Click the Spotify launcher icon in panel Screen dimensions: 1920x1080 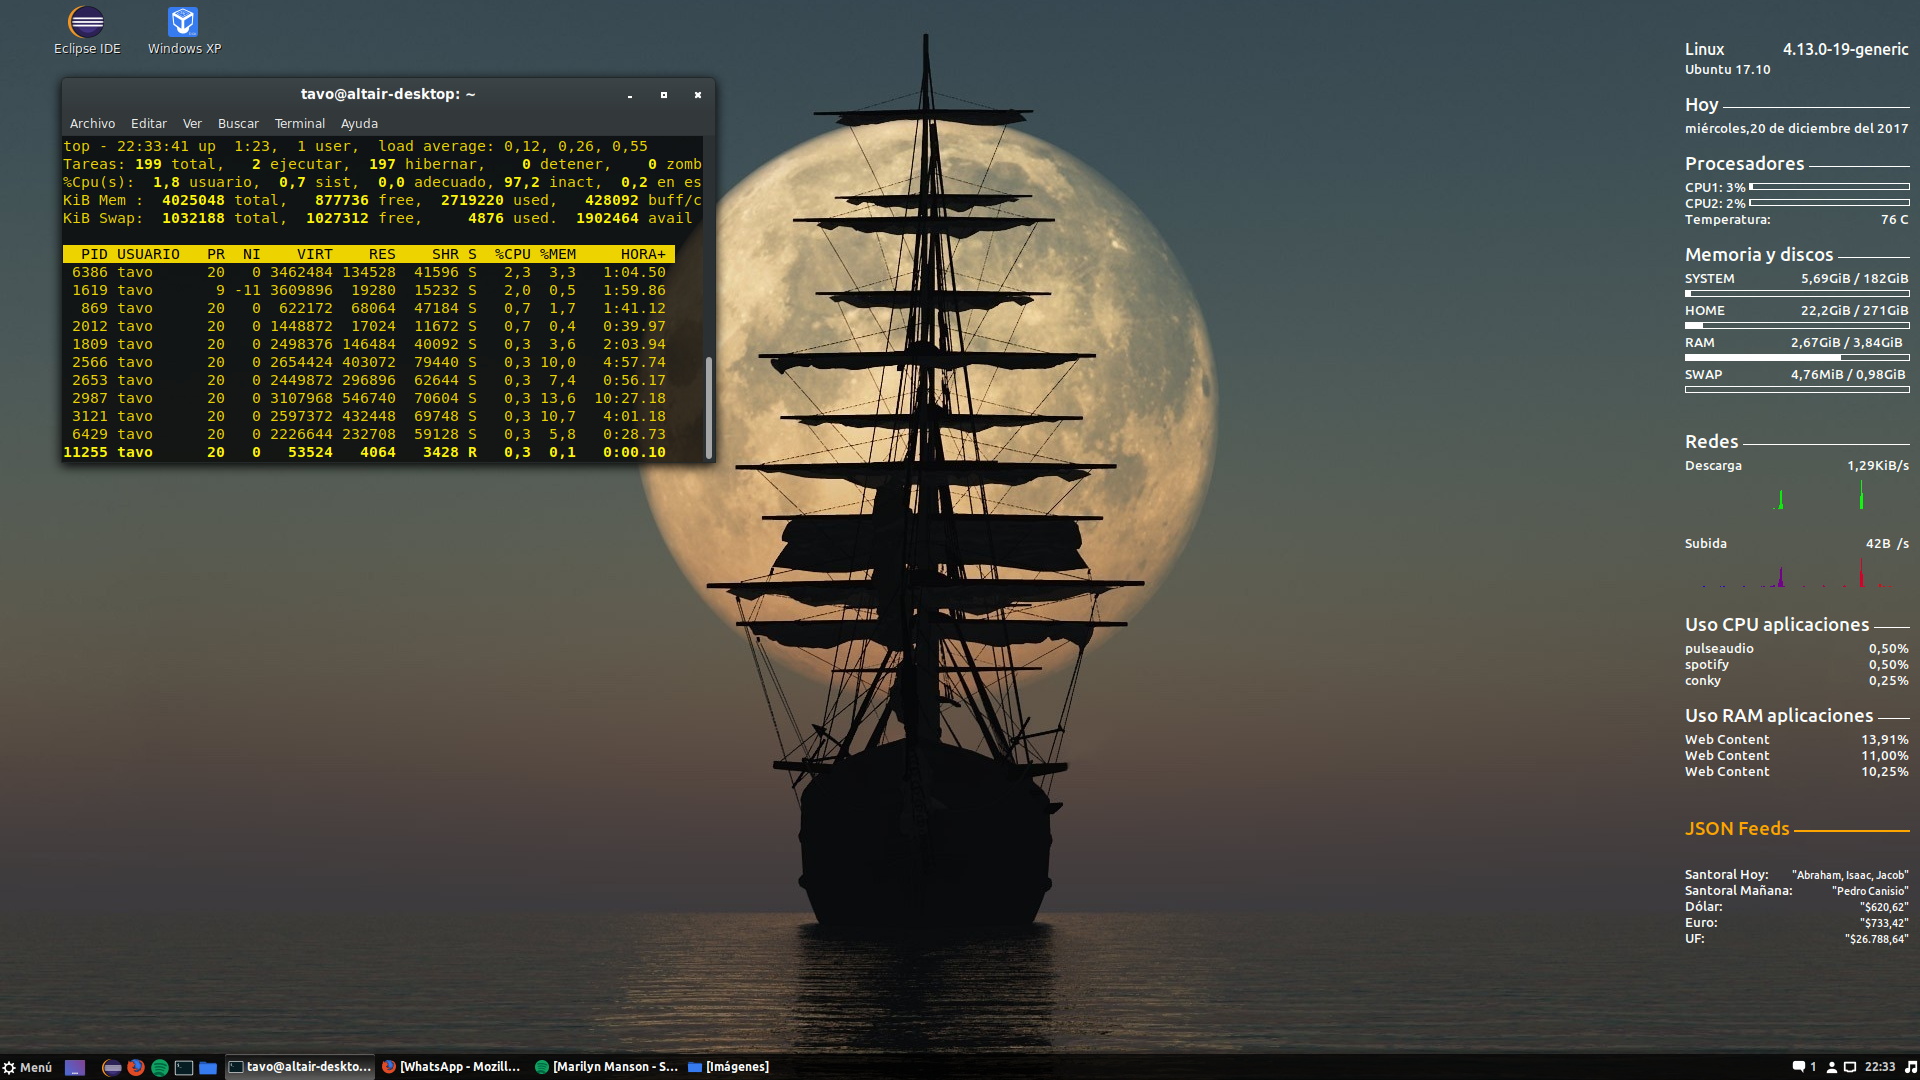point(160,1067)
